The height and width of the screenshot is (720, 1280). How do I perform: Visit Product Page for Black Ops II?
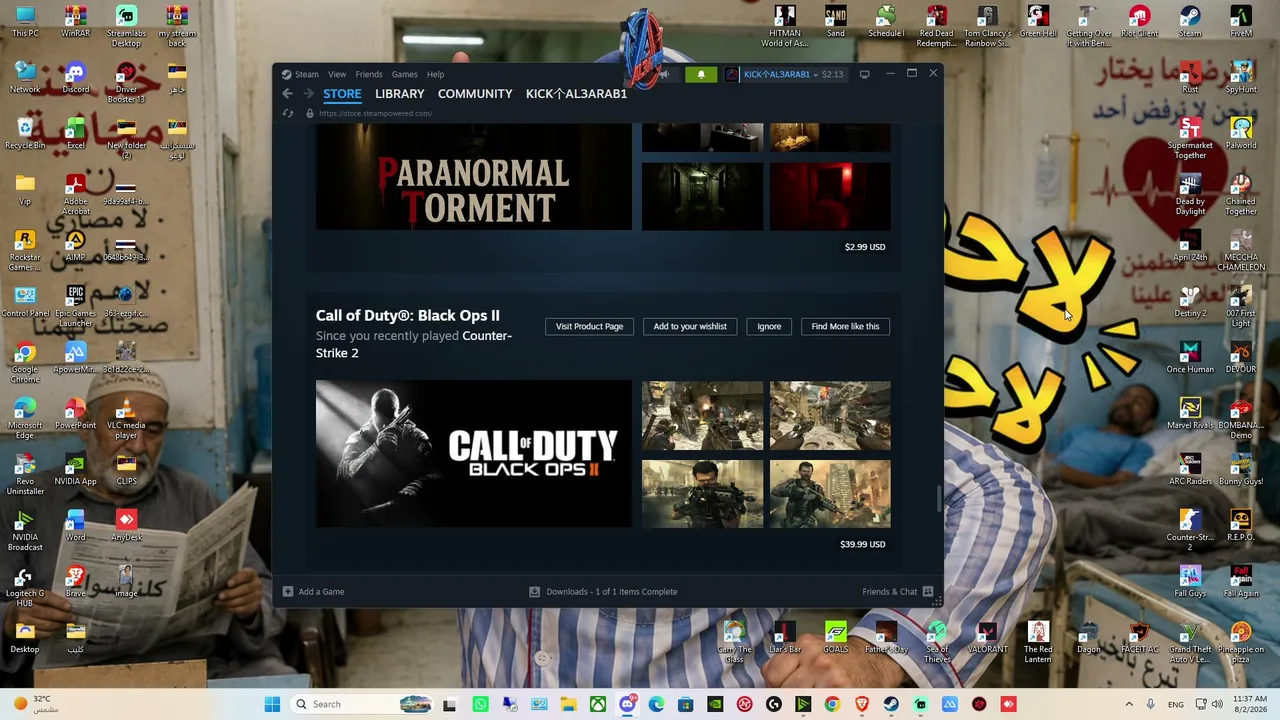pyautogui.click(x=589, y=326)
